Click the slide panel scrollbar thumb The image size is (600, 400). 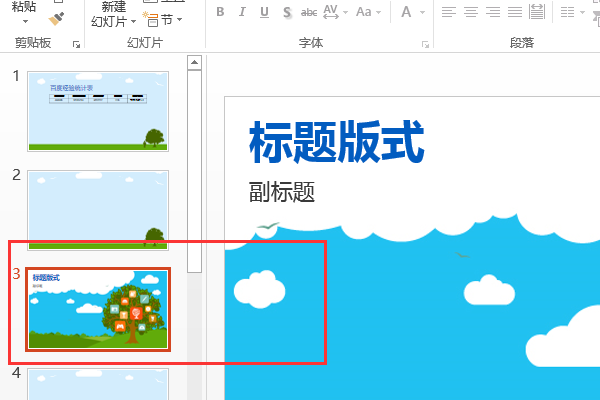194,171
